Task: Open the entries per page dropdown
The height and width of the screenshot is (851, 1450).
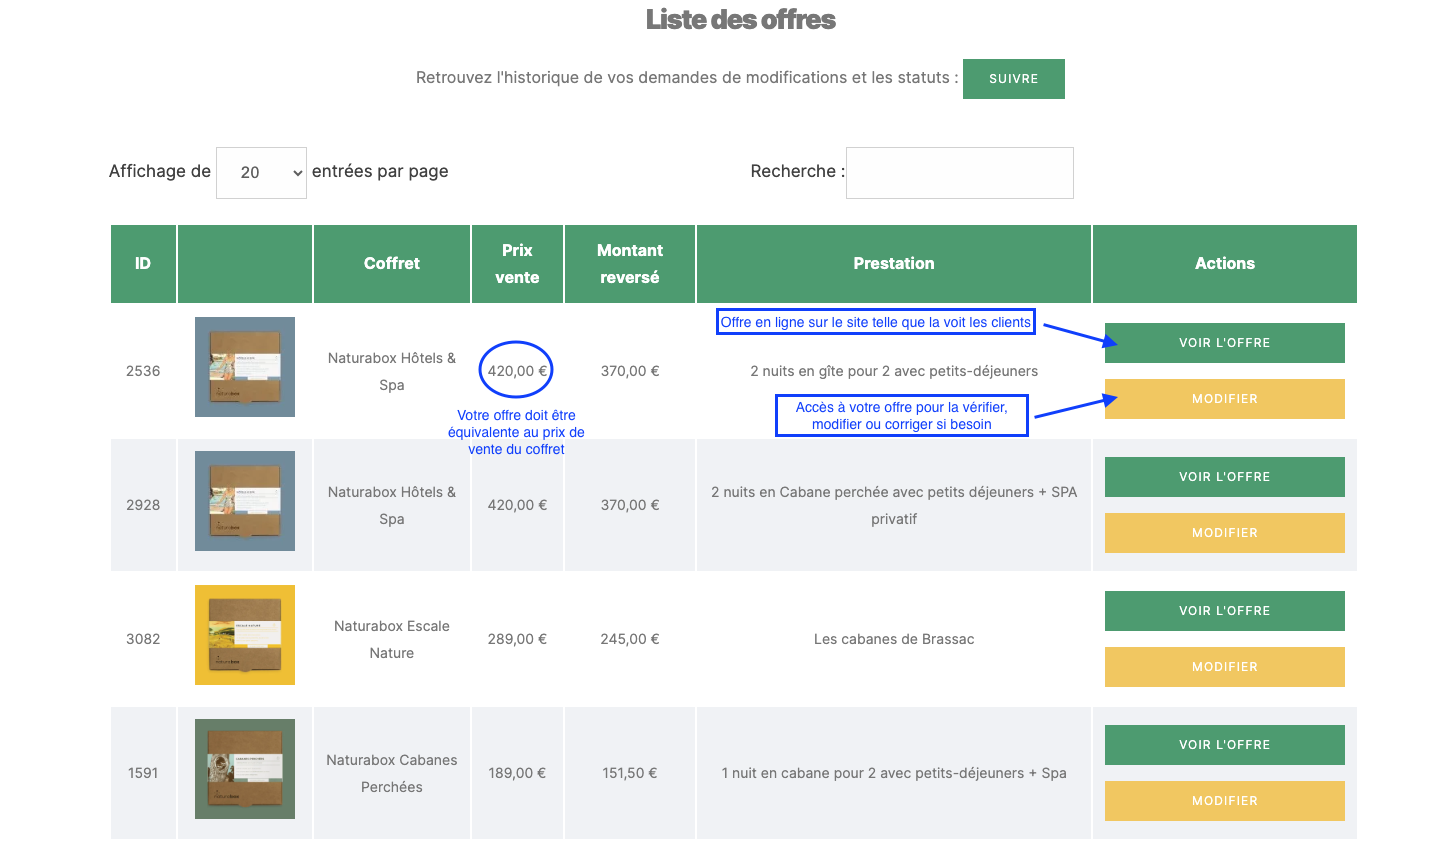Action: 261,173
